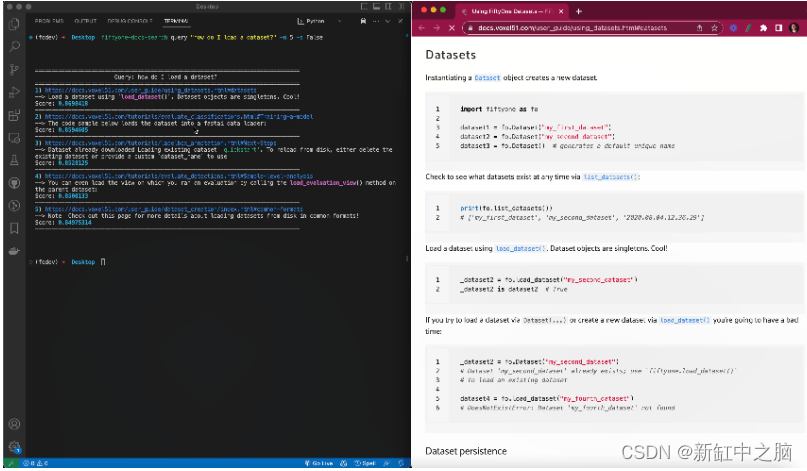Click Go Live in status bar

click(319, 463)
